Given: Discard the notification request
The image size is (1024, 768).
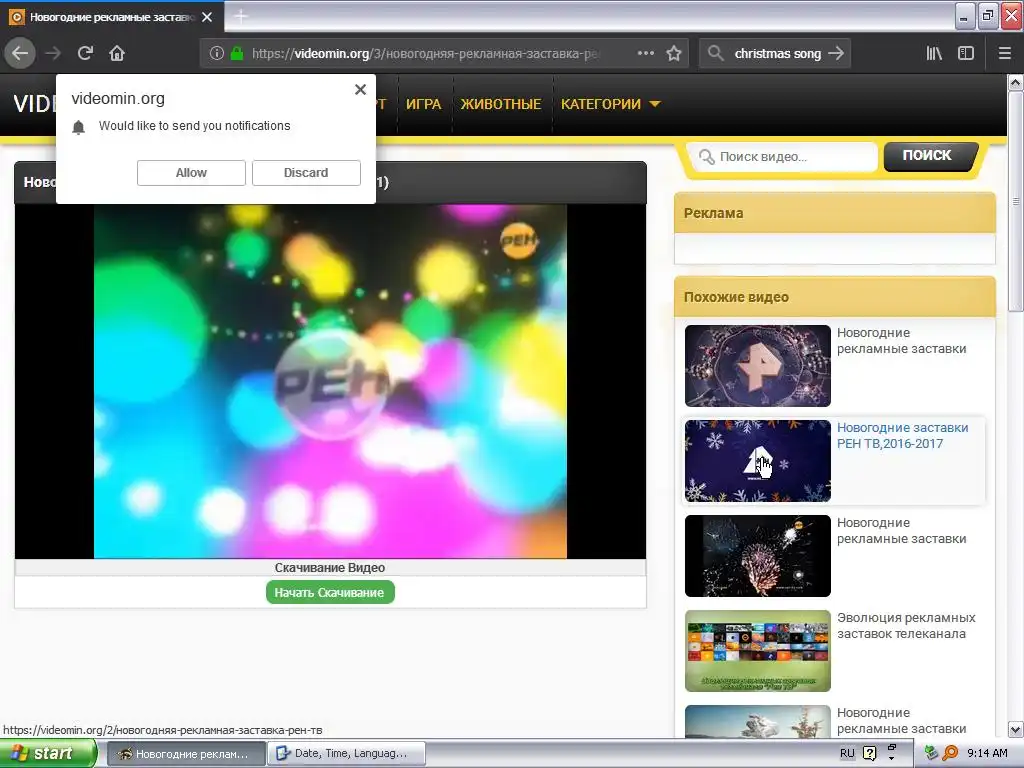Looking at the screenshot, I should tap(306, 173).
